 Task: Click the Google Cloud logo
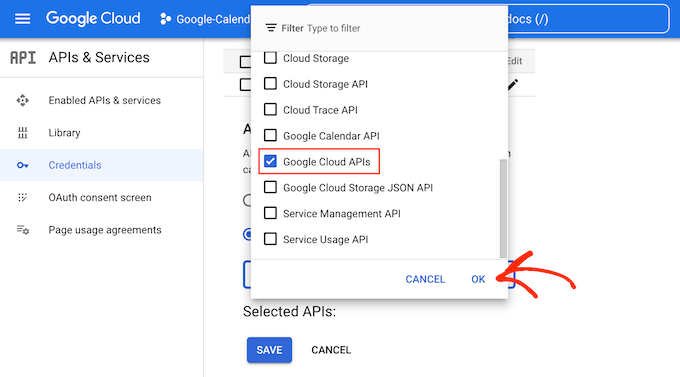pyautogui.click(x=93, y=19)
